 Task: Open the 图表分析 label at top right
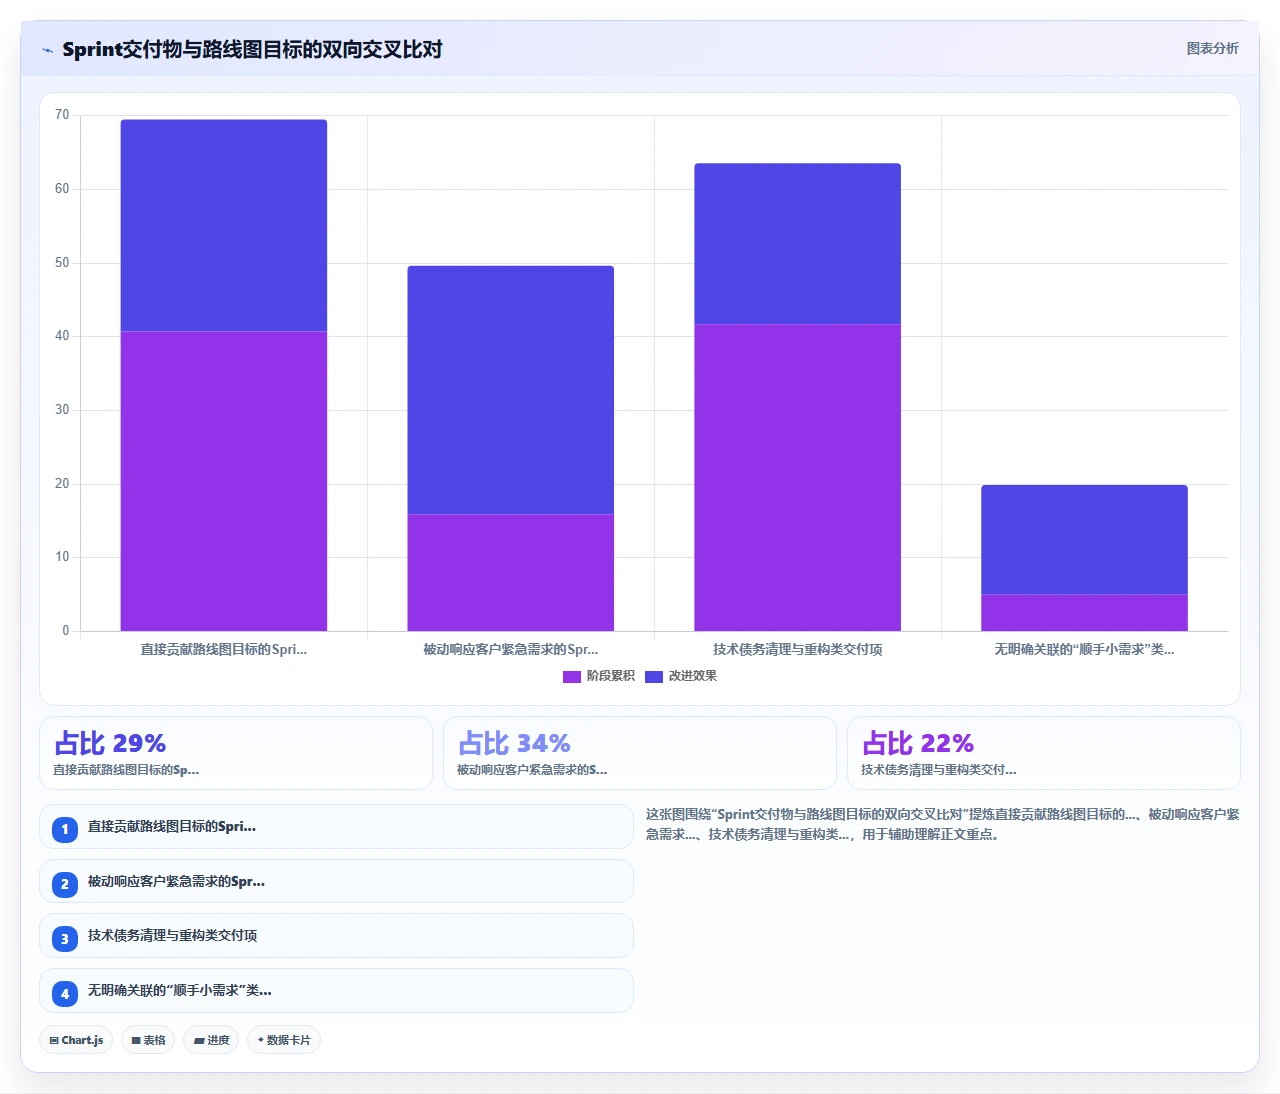click(x=1212, y=48)
